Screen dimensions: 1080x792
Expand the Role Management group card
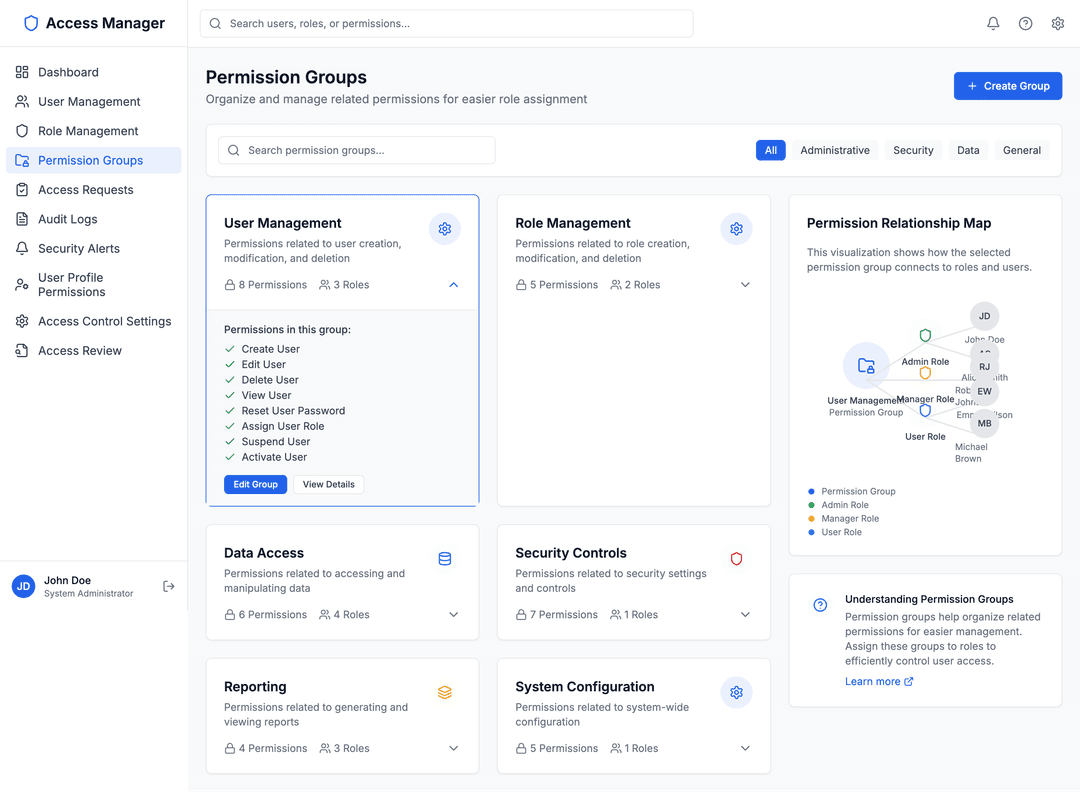tap(745, 285)
